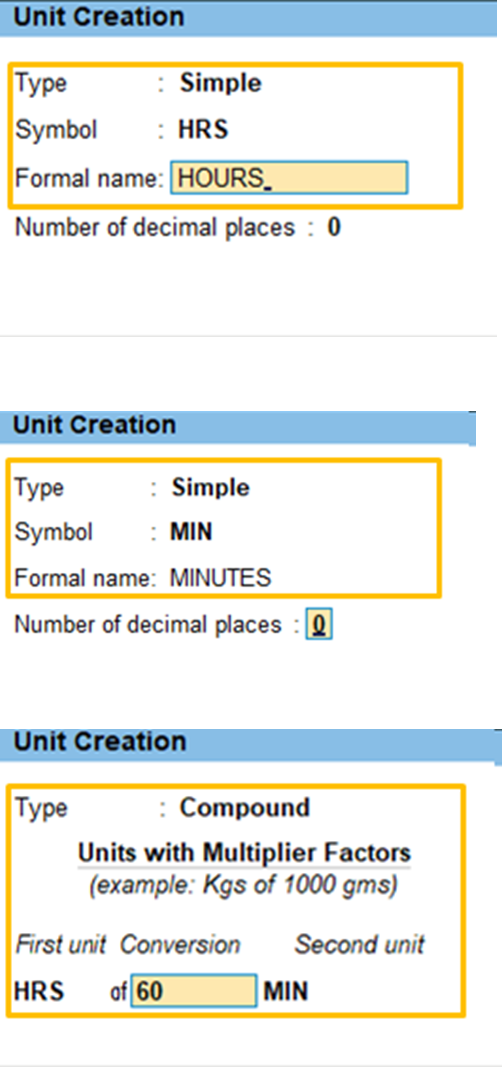Click the HRS symbol value

[203, 129]
